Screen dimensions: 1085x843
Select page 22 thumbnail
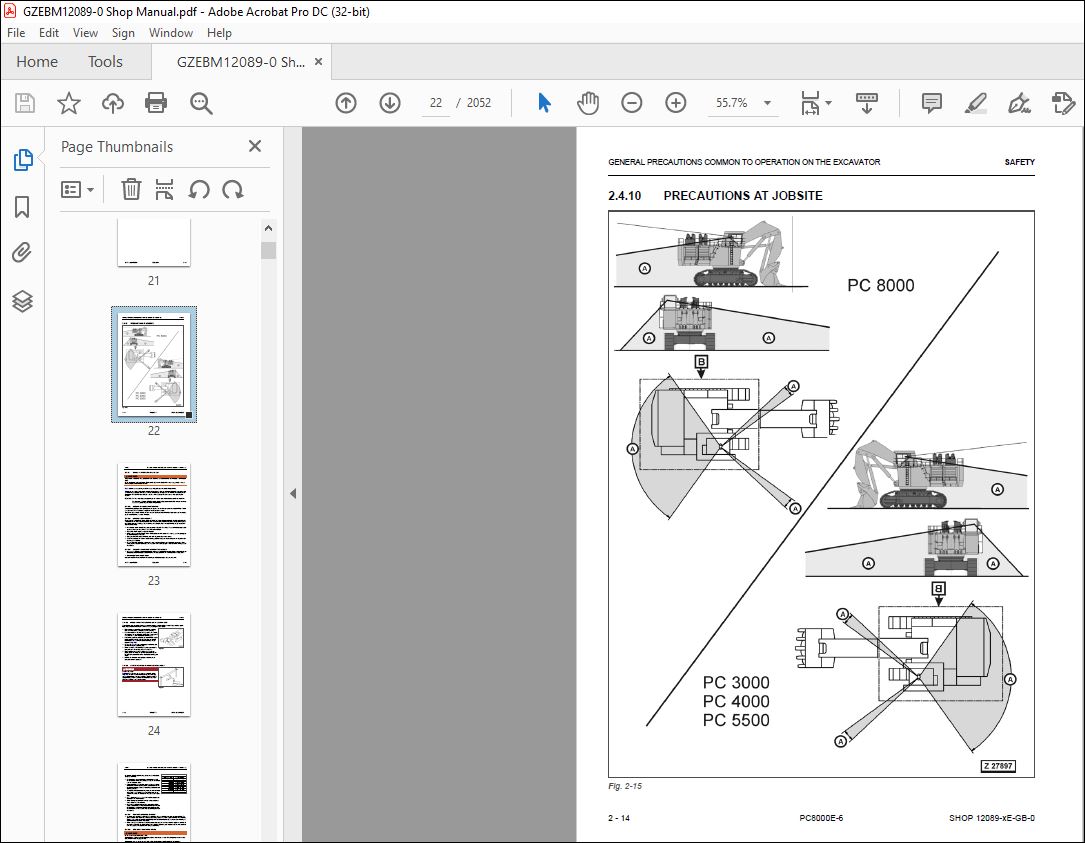pos(154,364)
